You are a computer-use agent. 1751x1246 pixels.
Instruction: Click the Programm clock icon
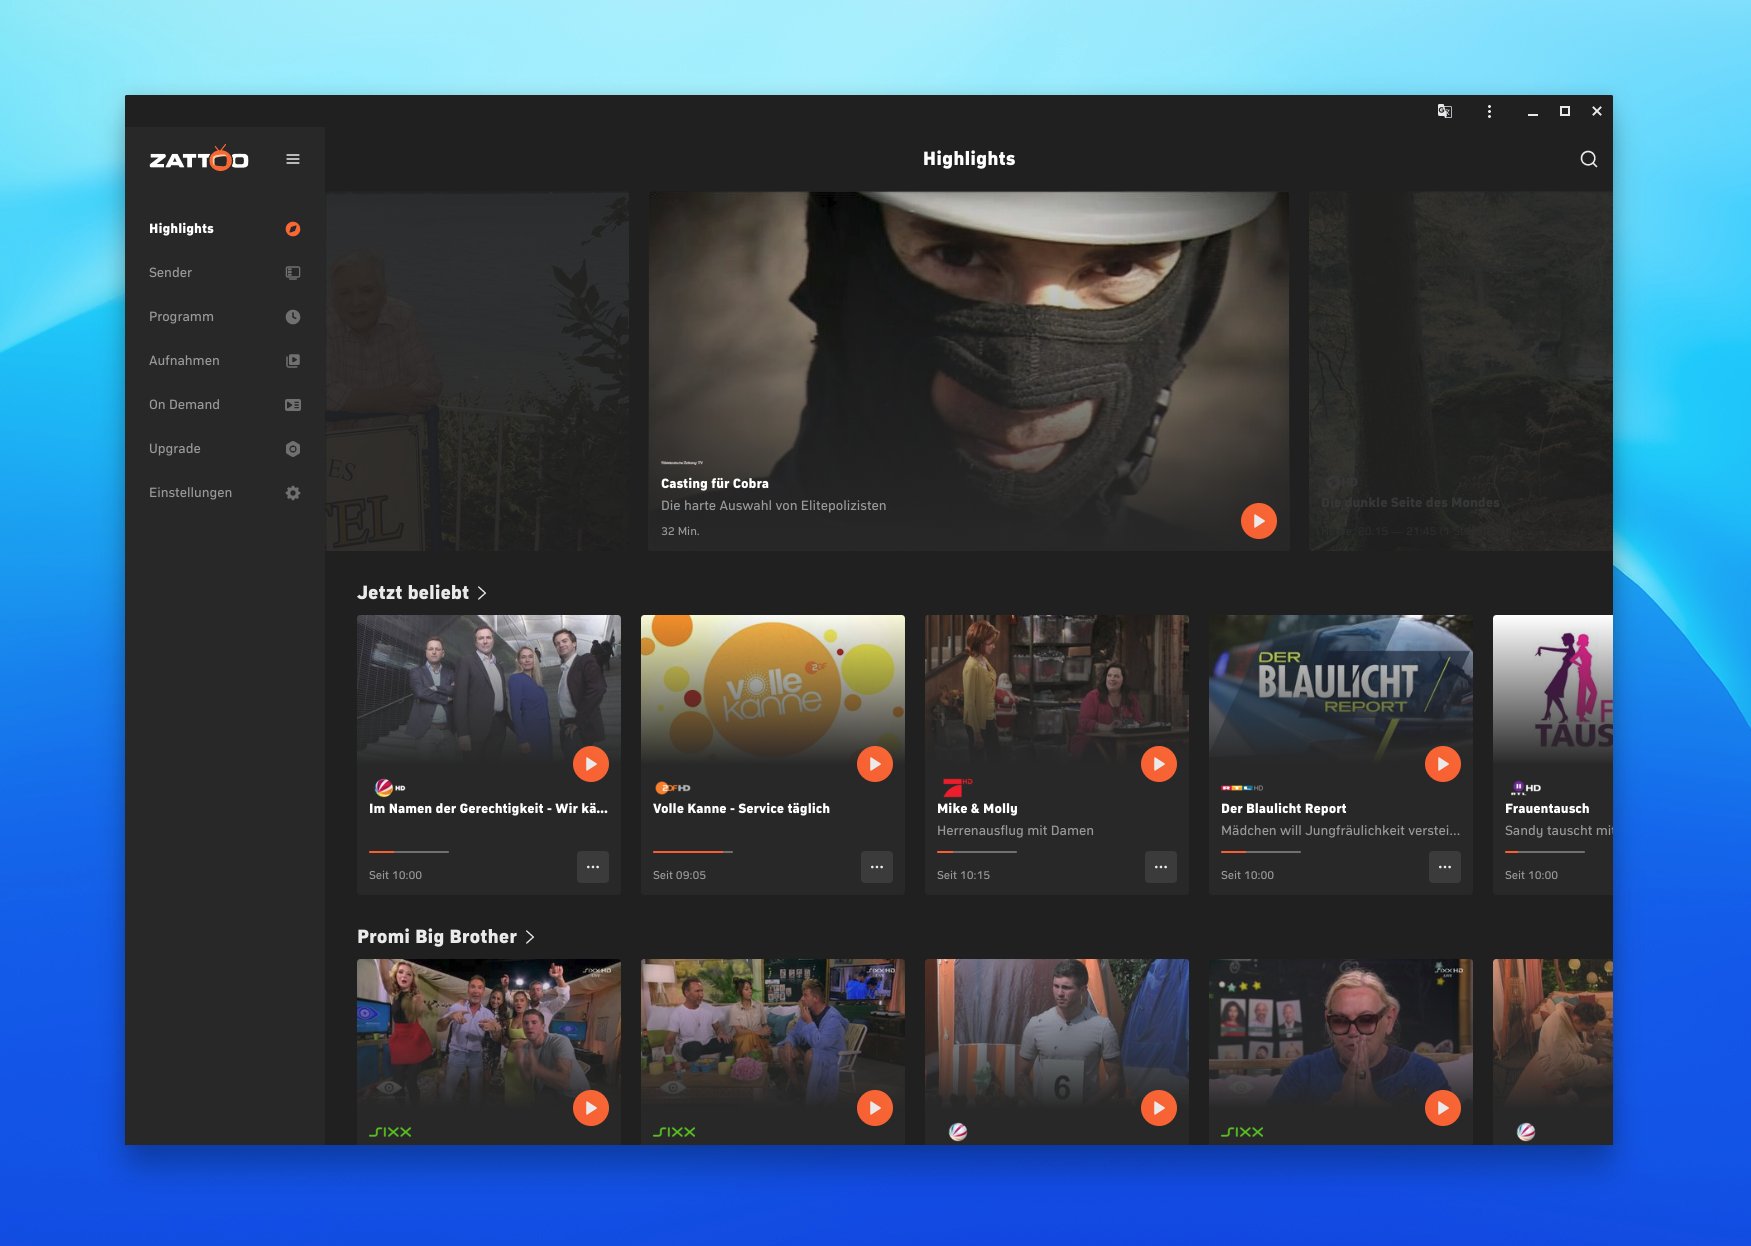(293, 317)
